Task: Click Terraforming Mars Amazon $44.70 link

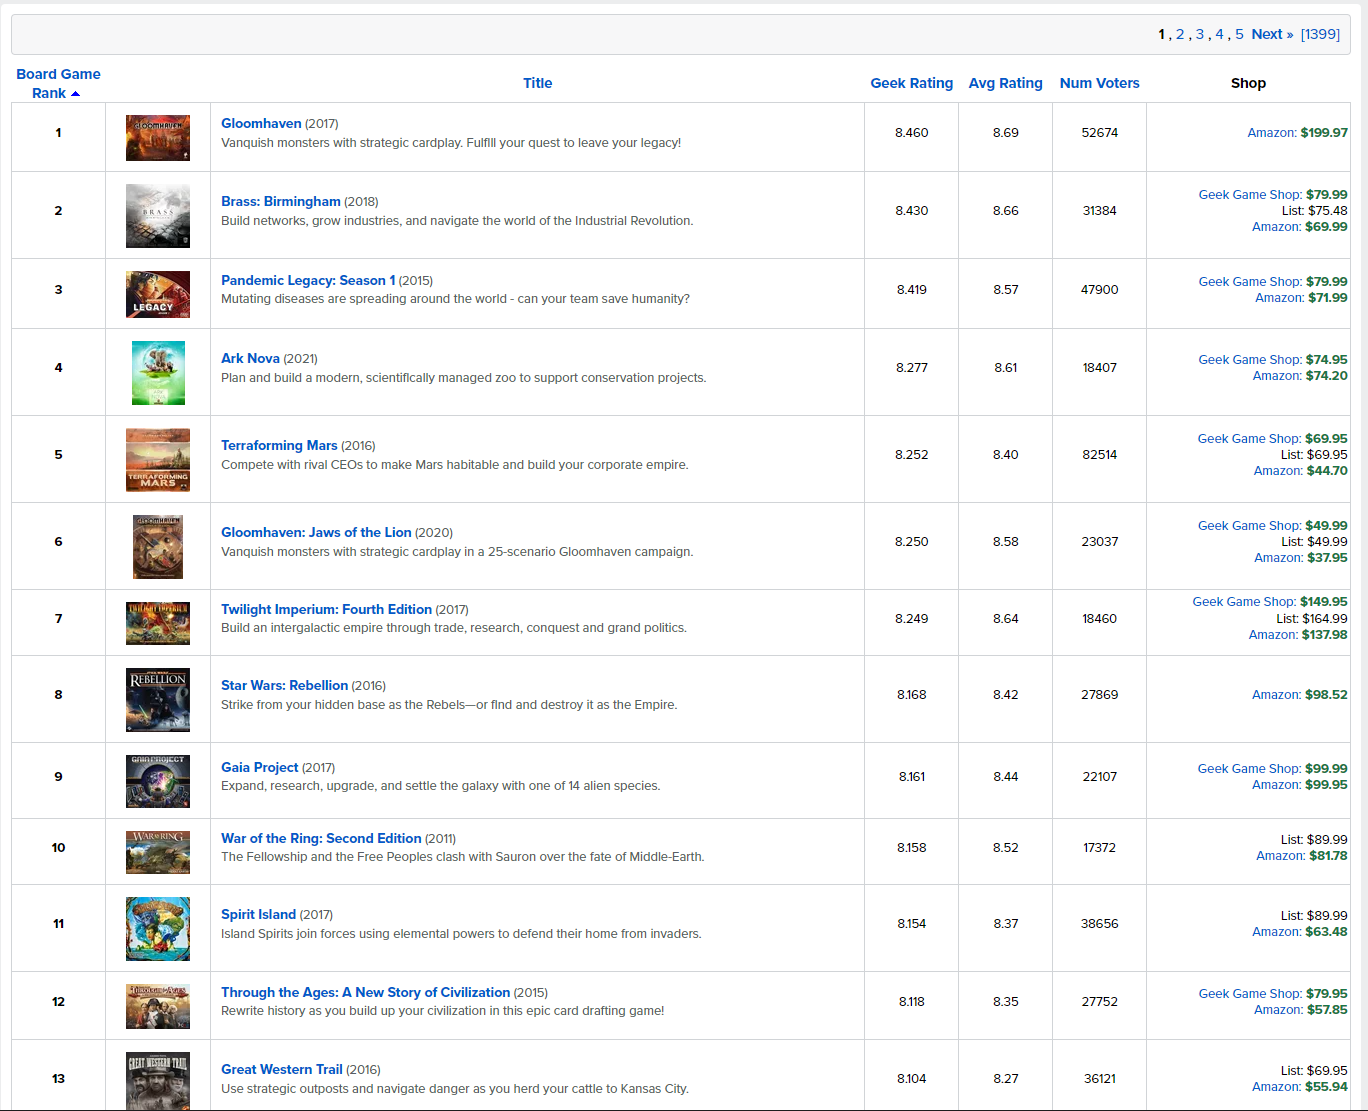Action: tap(1301, 470)
